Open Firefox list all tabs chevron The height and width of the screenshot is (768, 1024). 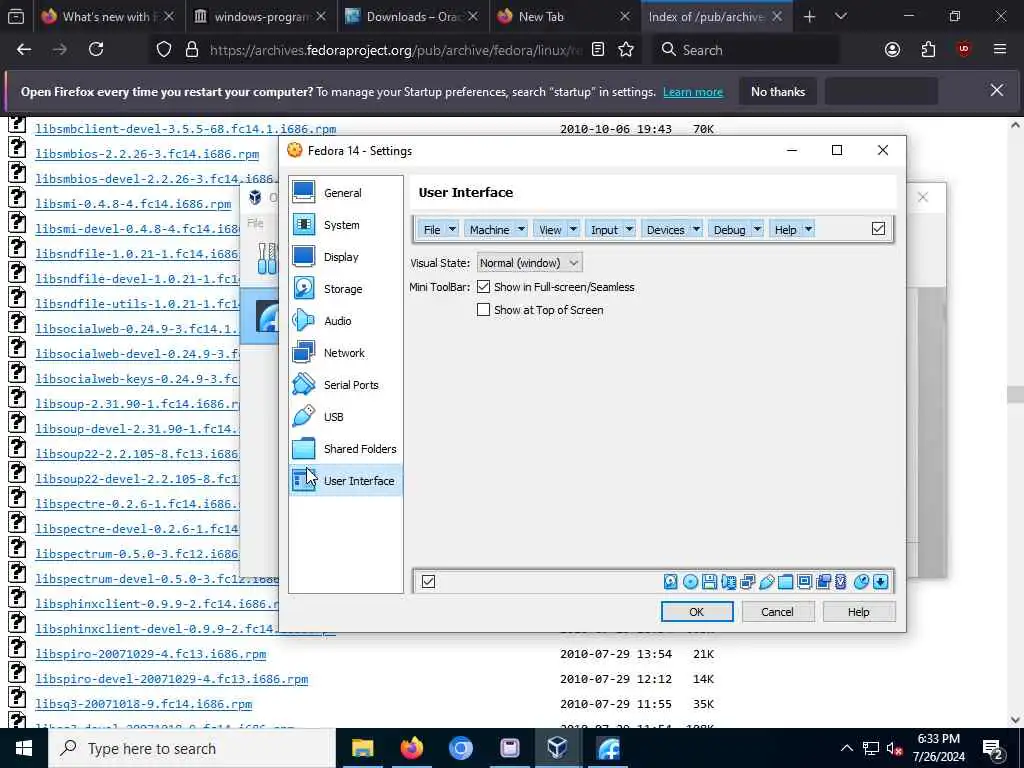(x=841, y=16)
